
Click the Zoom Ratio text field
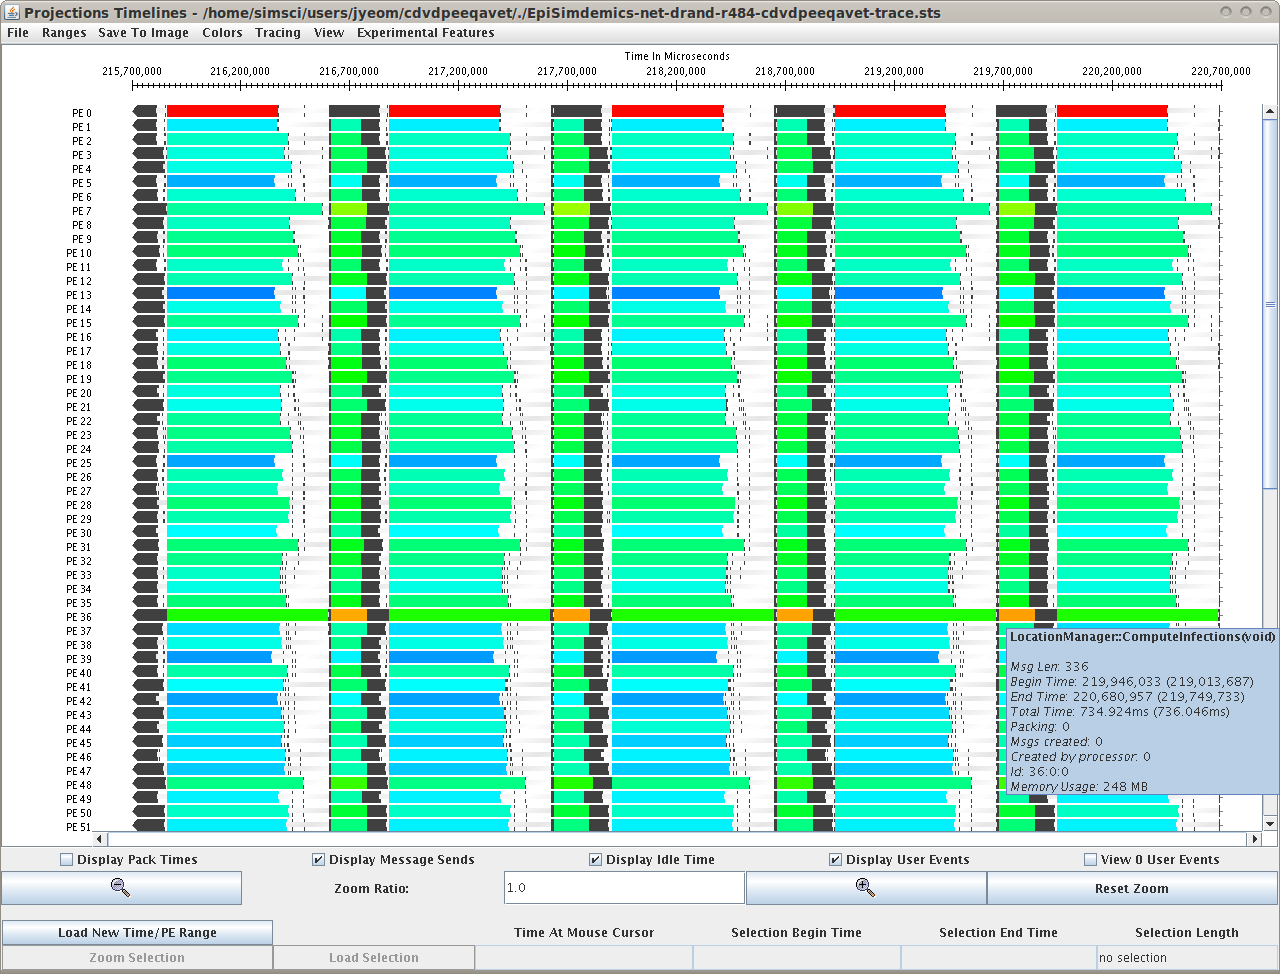point(624,888)
